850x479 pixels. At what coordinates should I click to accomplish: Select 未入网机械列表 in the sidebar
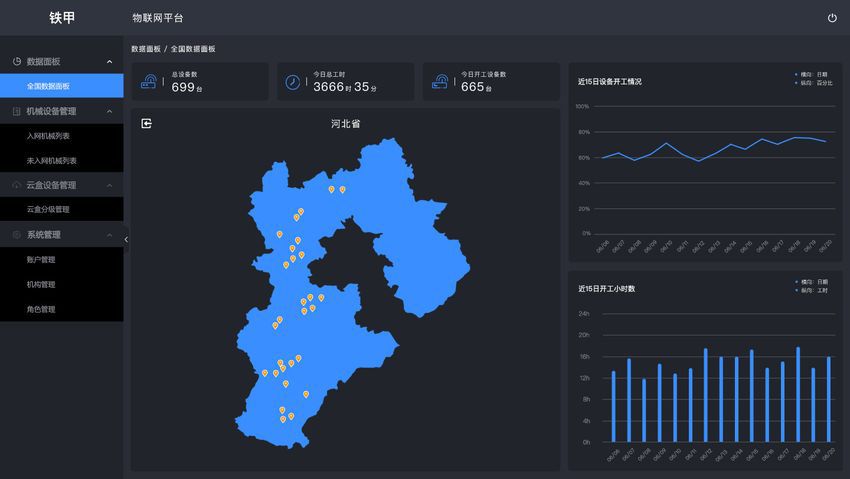point(52,160)
